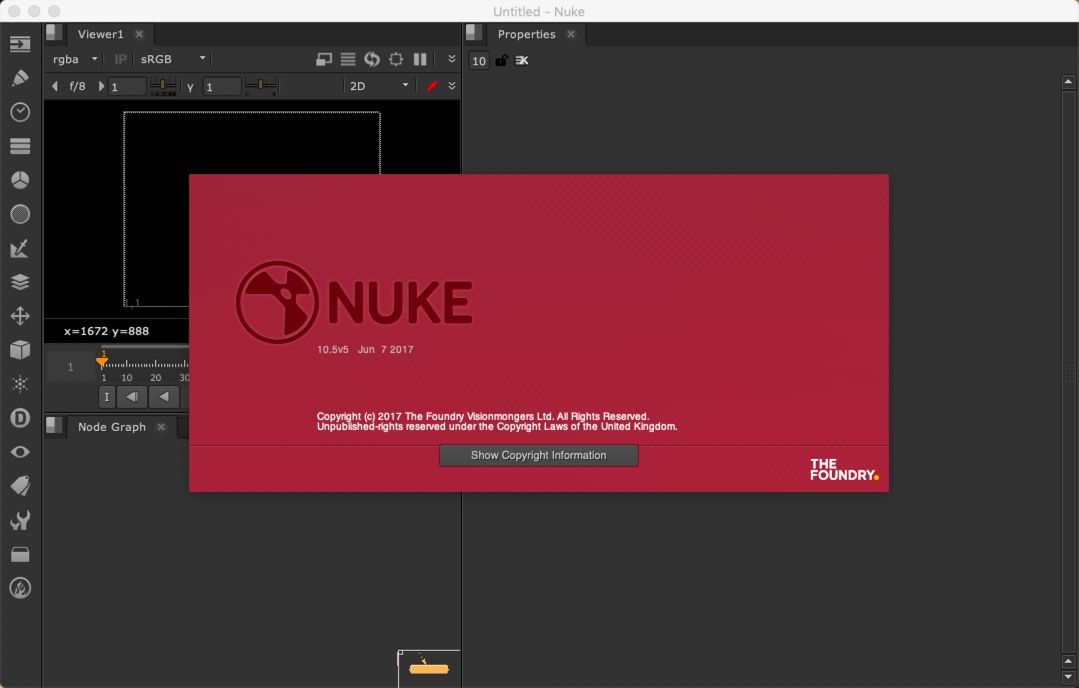Click Properties scrollbar bottom down arrow

pos(1068,677)
